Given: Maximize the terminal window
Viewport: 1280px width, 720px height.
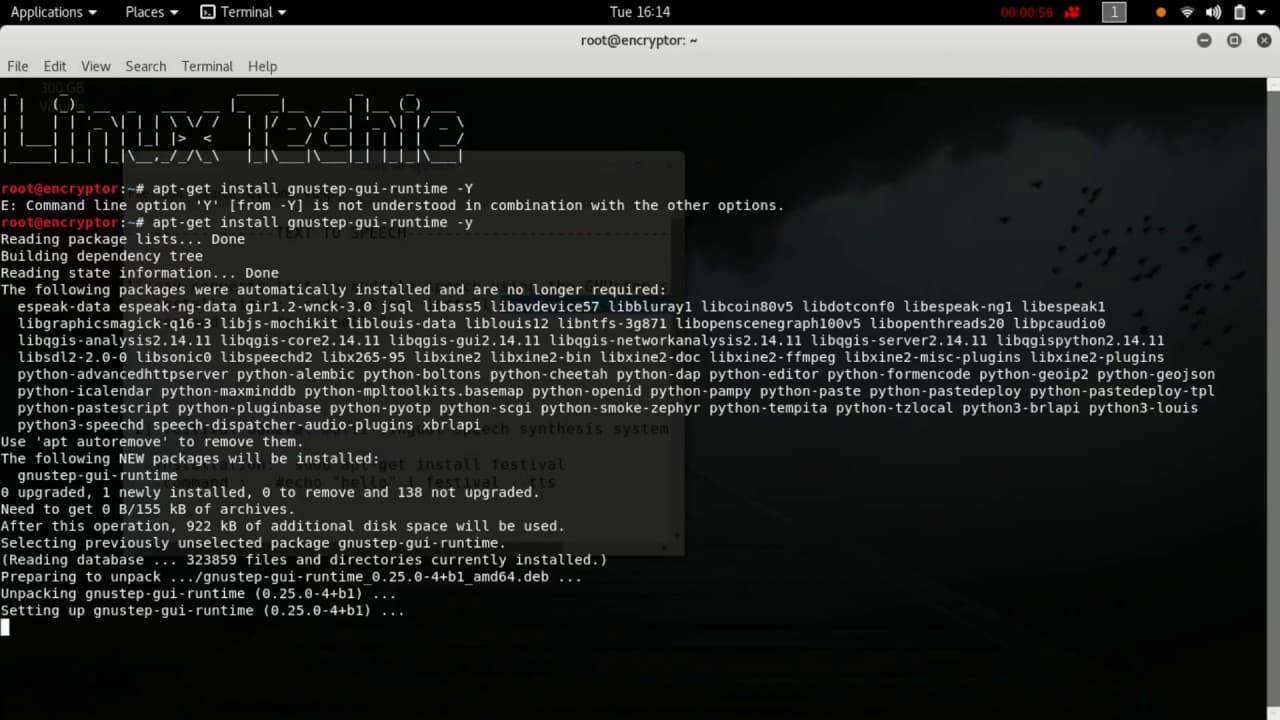Looking at the screenshot, I should tap(1234, 40).
